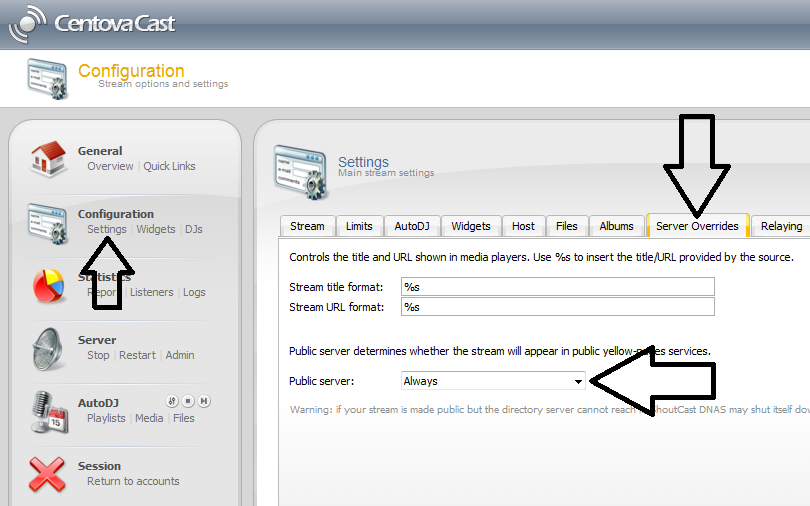810x506 pixels.
Task: Click the General section heading
Action: coord(100,151)
